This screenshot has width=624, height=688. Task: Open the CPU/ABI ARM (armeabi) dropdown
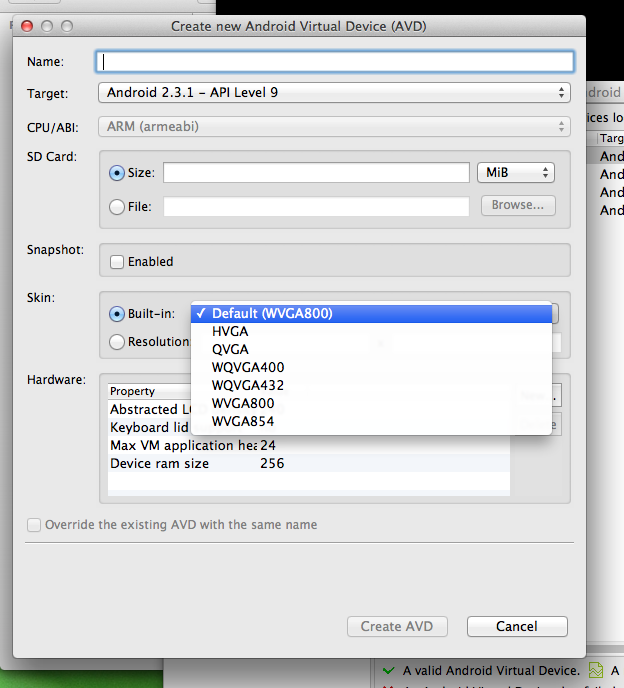(334, 127)
